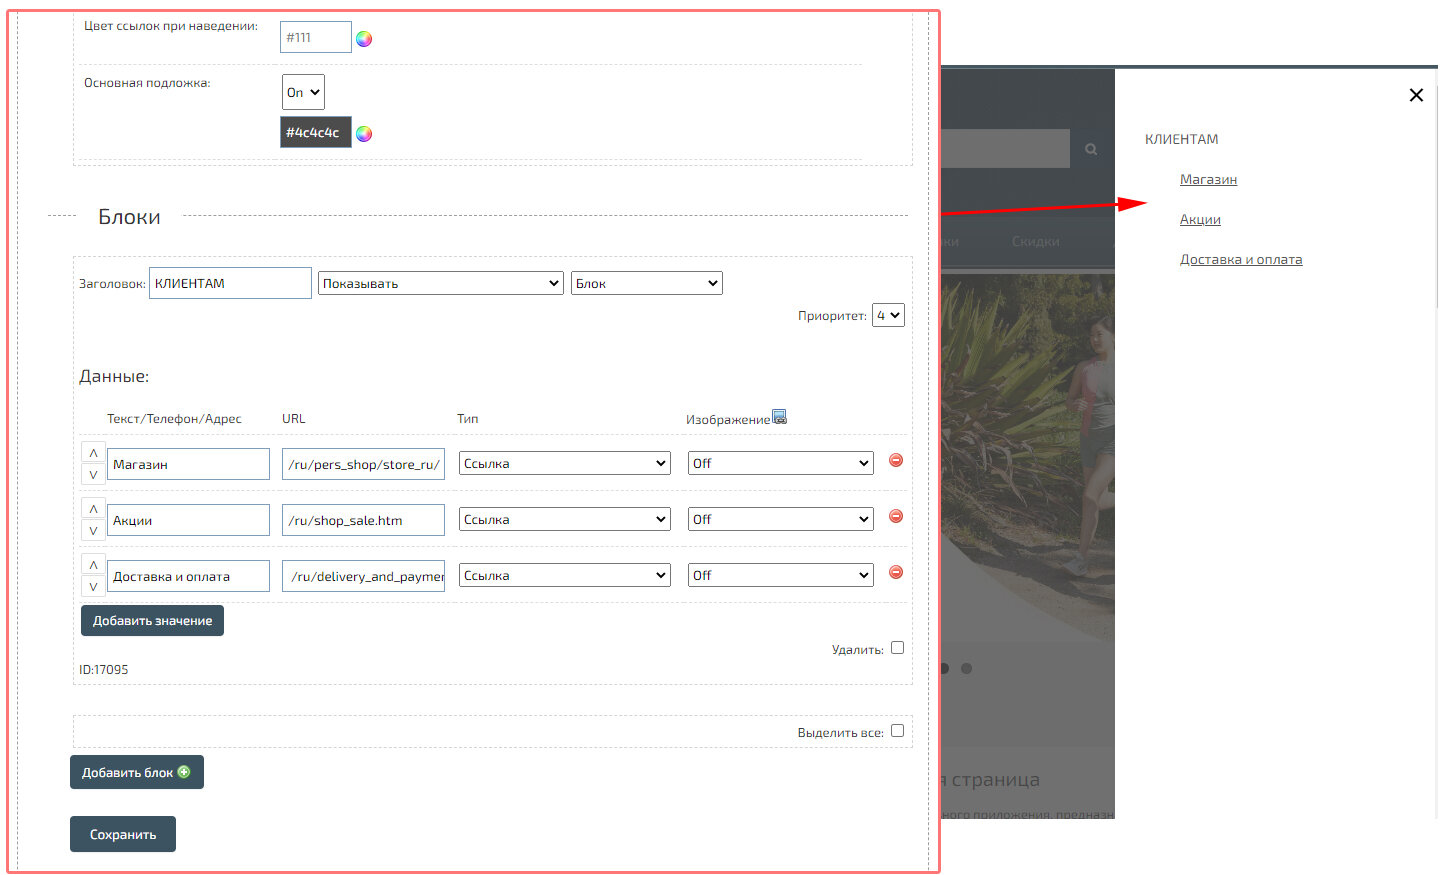Click the image icon next to Изображение
Viewport: 1440px width, 875px height.
click(x=780, y=417)
